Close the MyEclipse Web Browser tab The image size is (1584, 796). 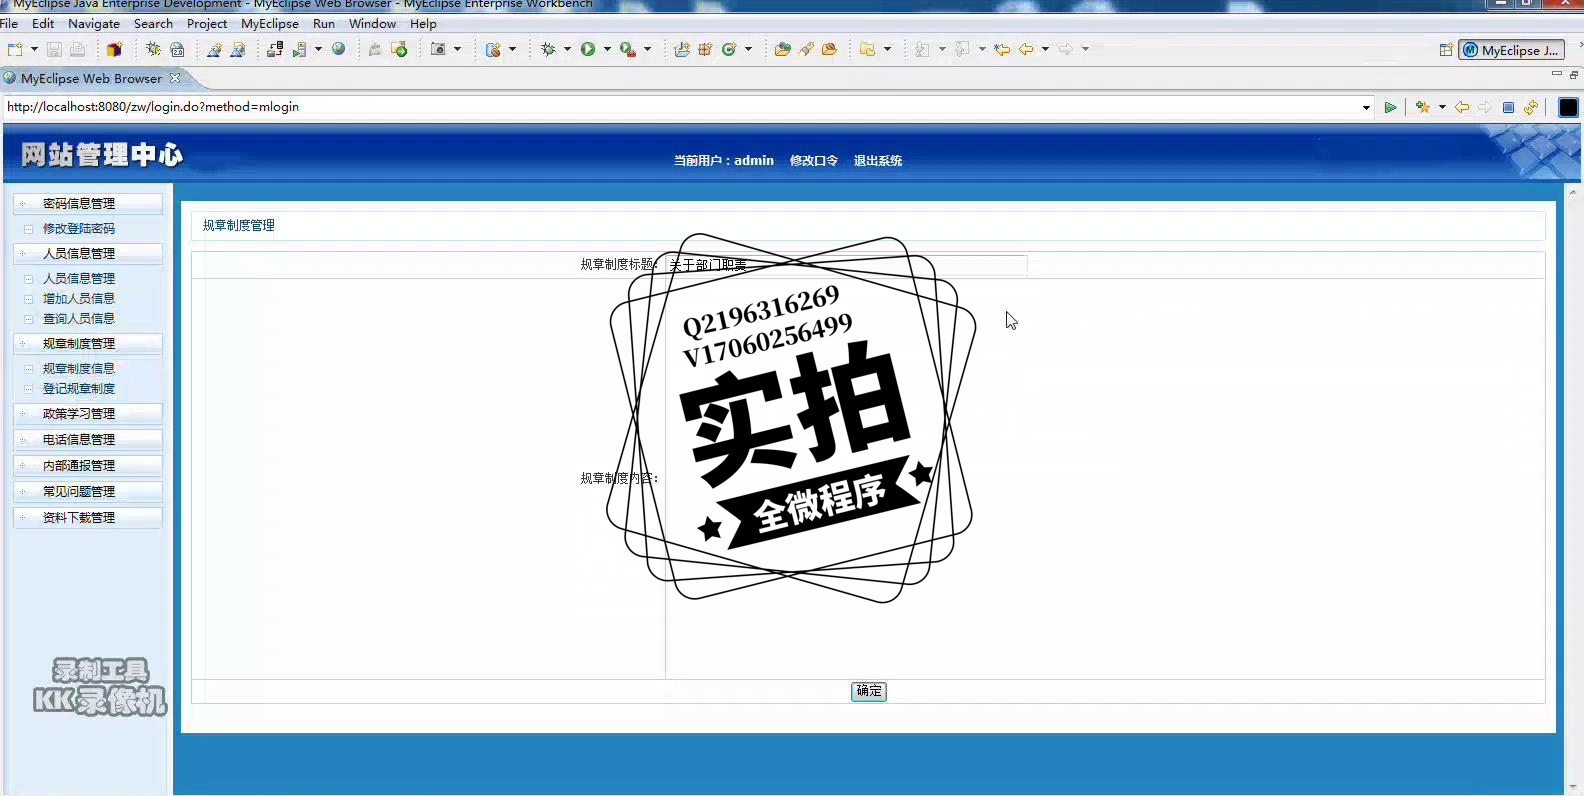click(x=175, y=78)
